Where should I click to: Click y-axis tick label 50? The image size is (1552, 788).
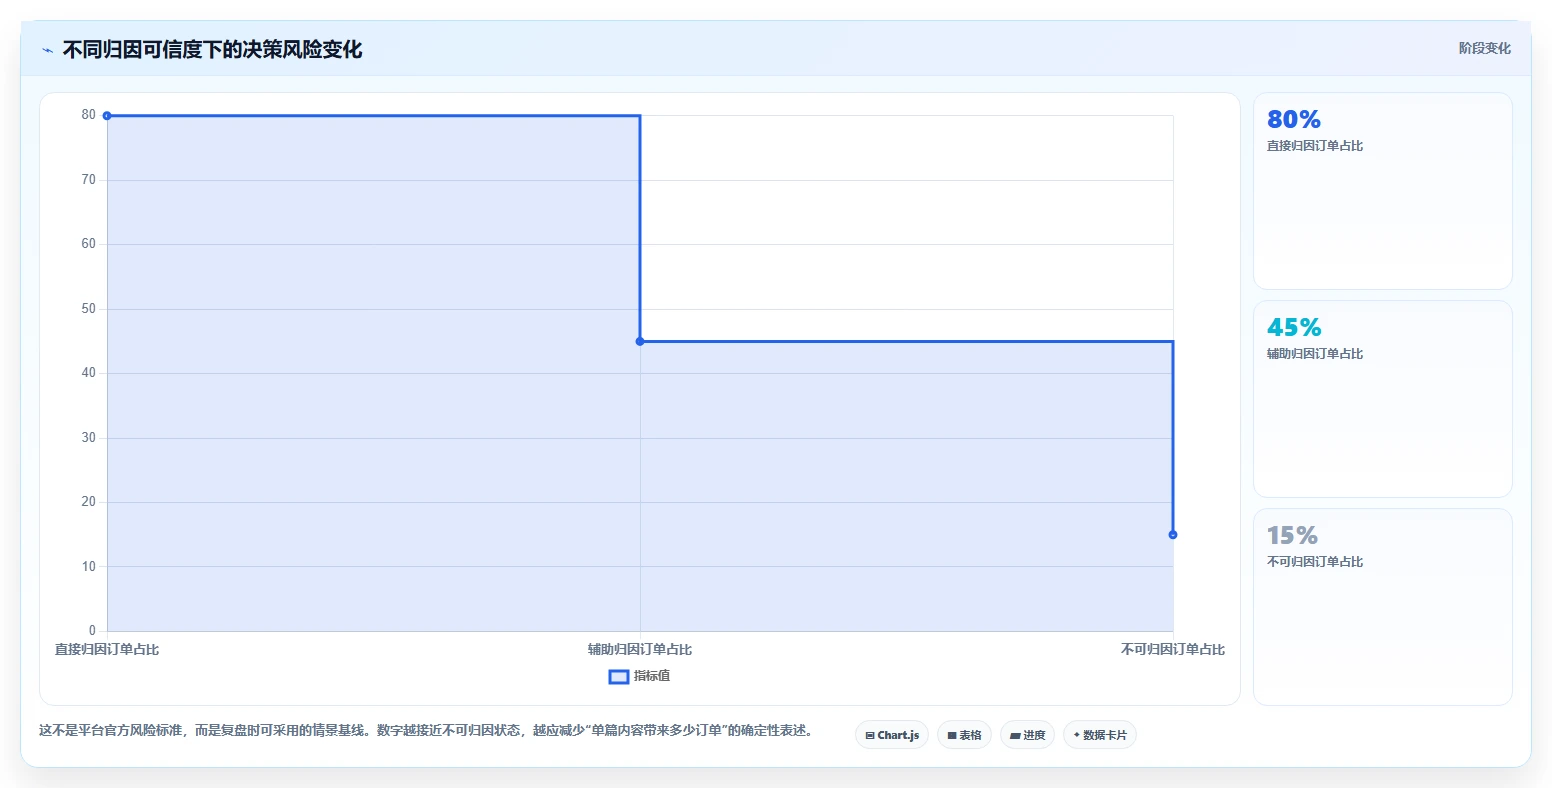(x=89, y=309)
